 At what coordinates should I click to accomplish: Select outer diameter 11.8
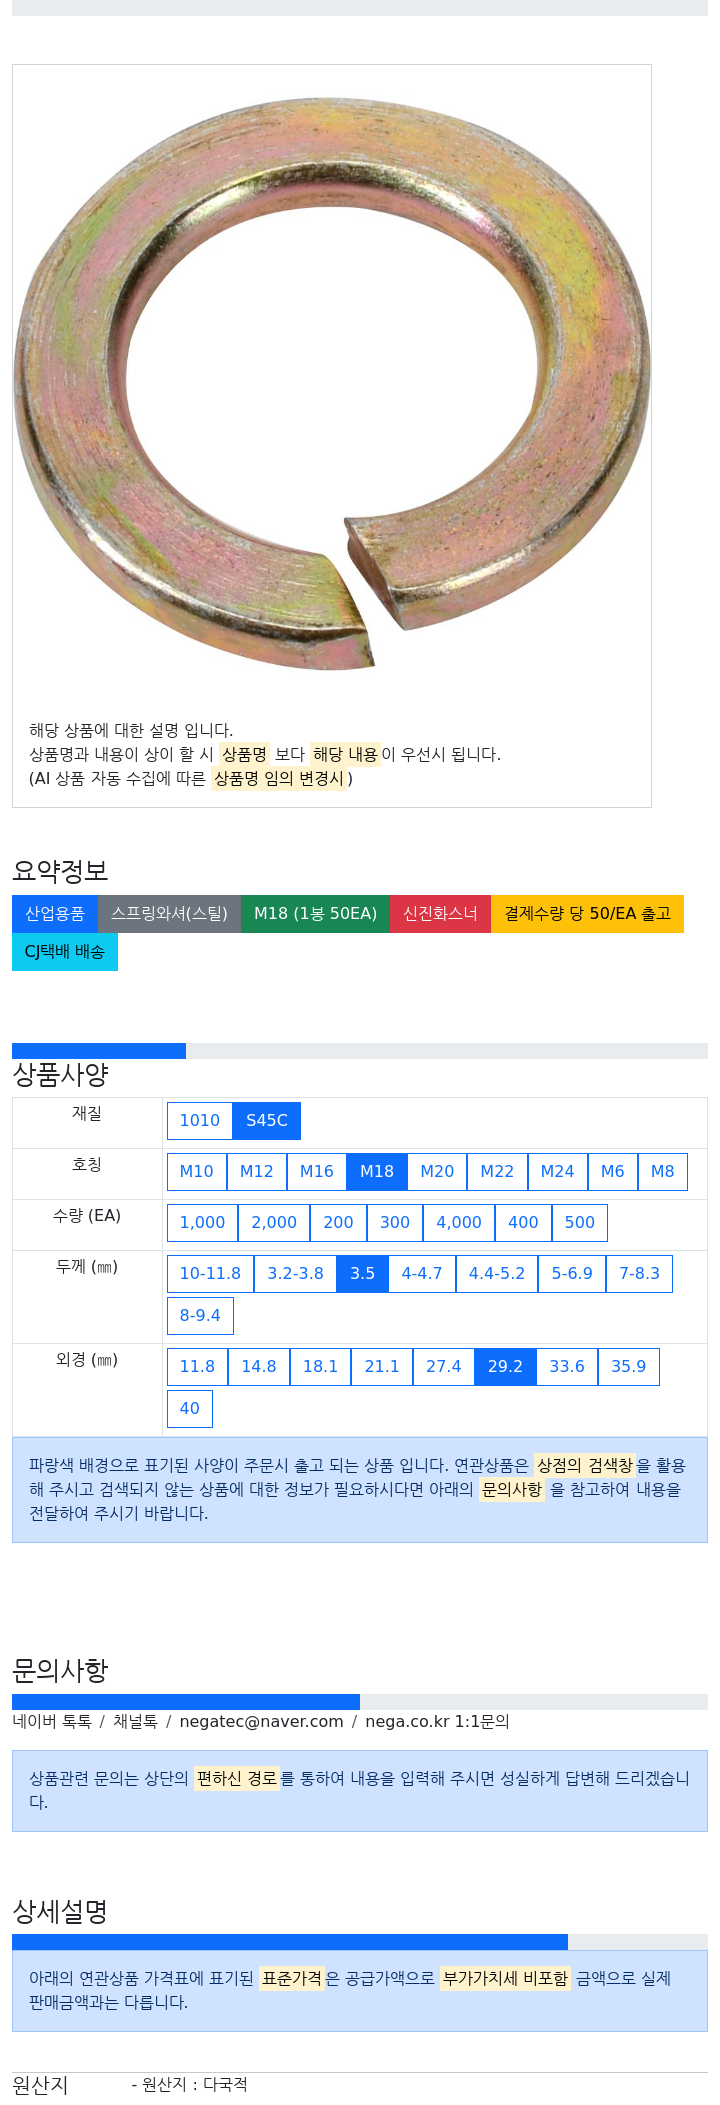pos(197,1367)
